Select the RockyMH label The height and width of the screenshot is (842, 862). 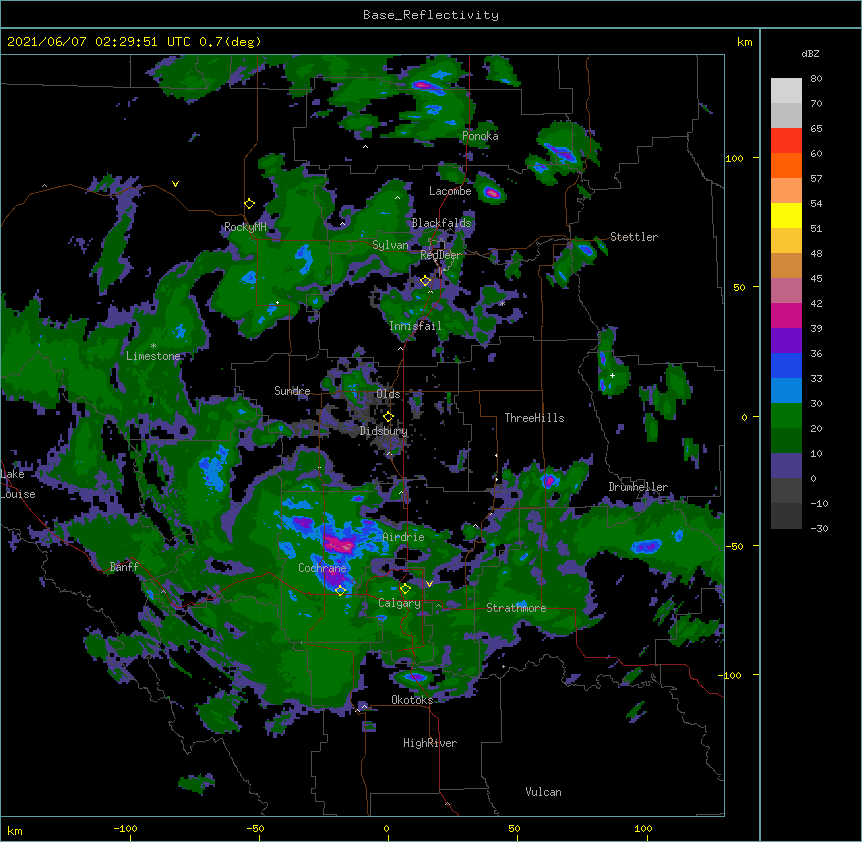click(x=245, y=228)
